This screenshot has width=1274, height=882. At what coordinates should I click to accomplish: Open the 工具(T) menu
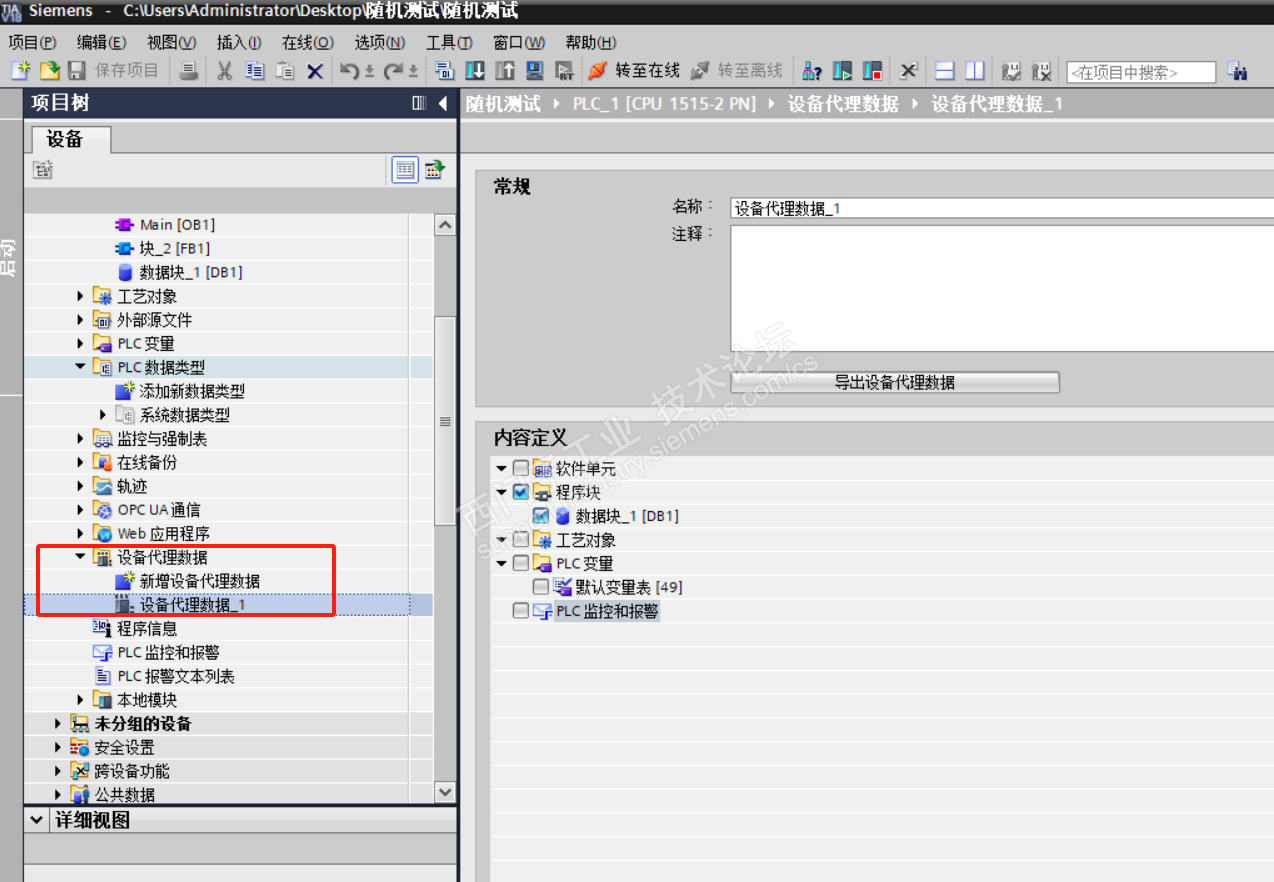449,42
